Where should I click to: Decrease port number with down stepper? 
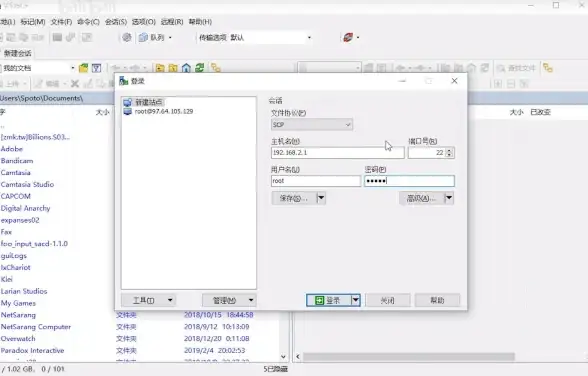click(450, 155)
